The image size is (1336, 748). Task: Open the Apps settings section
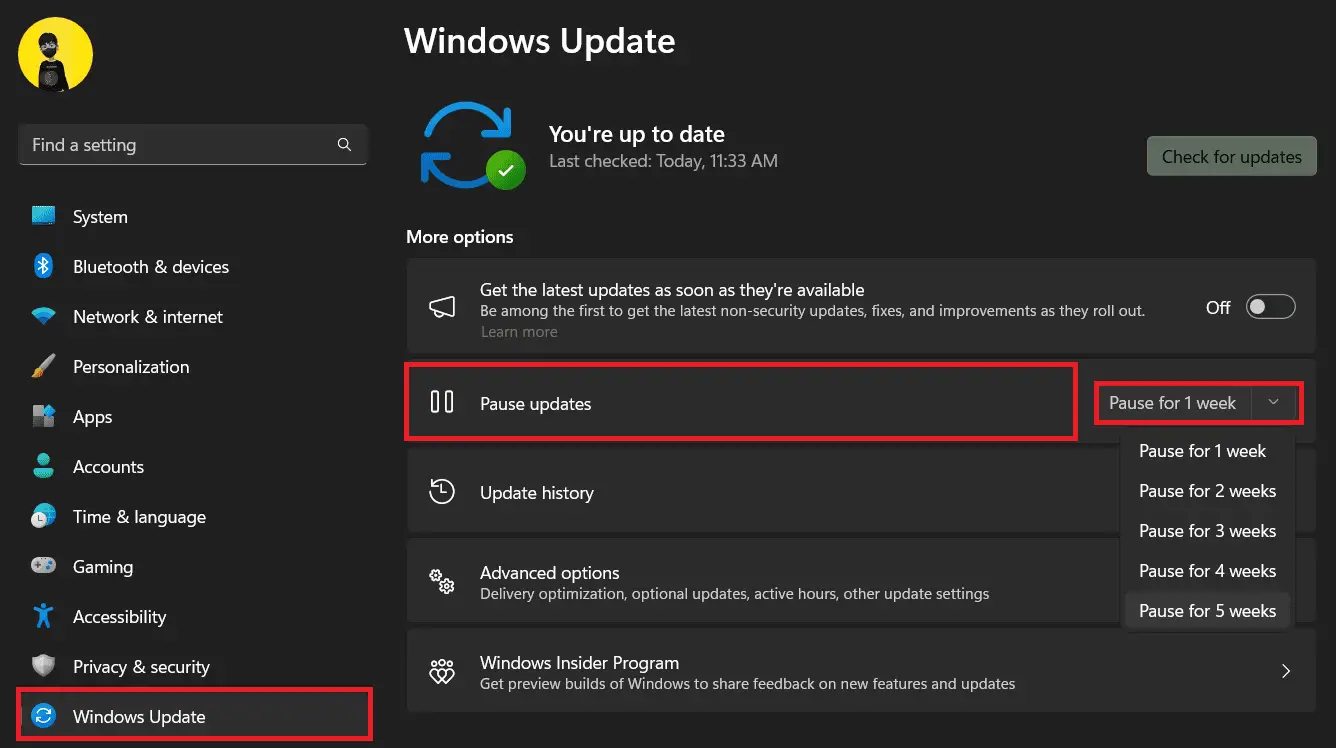pyautogui.click(x=92, y=417)
